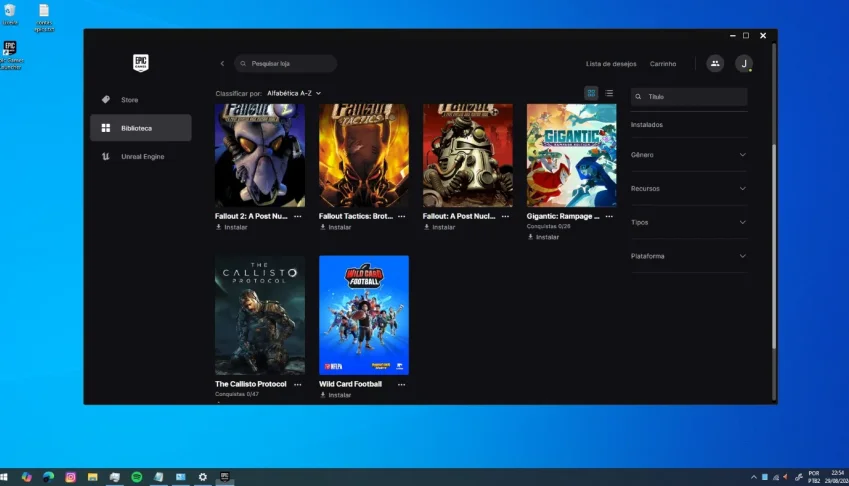Open more options for The Callisto Protocol

point(298,384)
